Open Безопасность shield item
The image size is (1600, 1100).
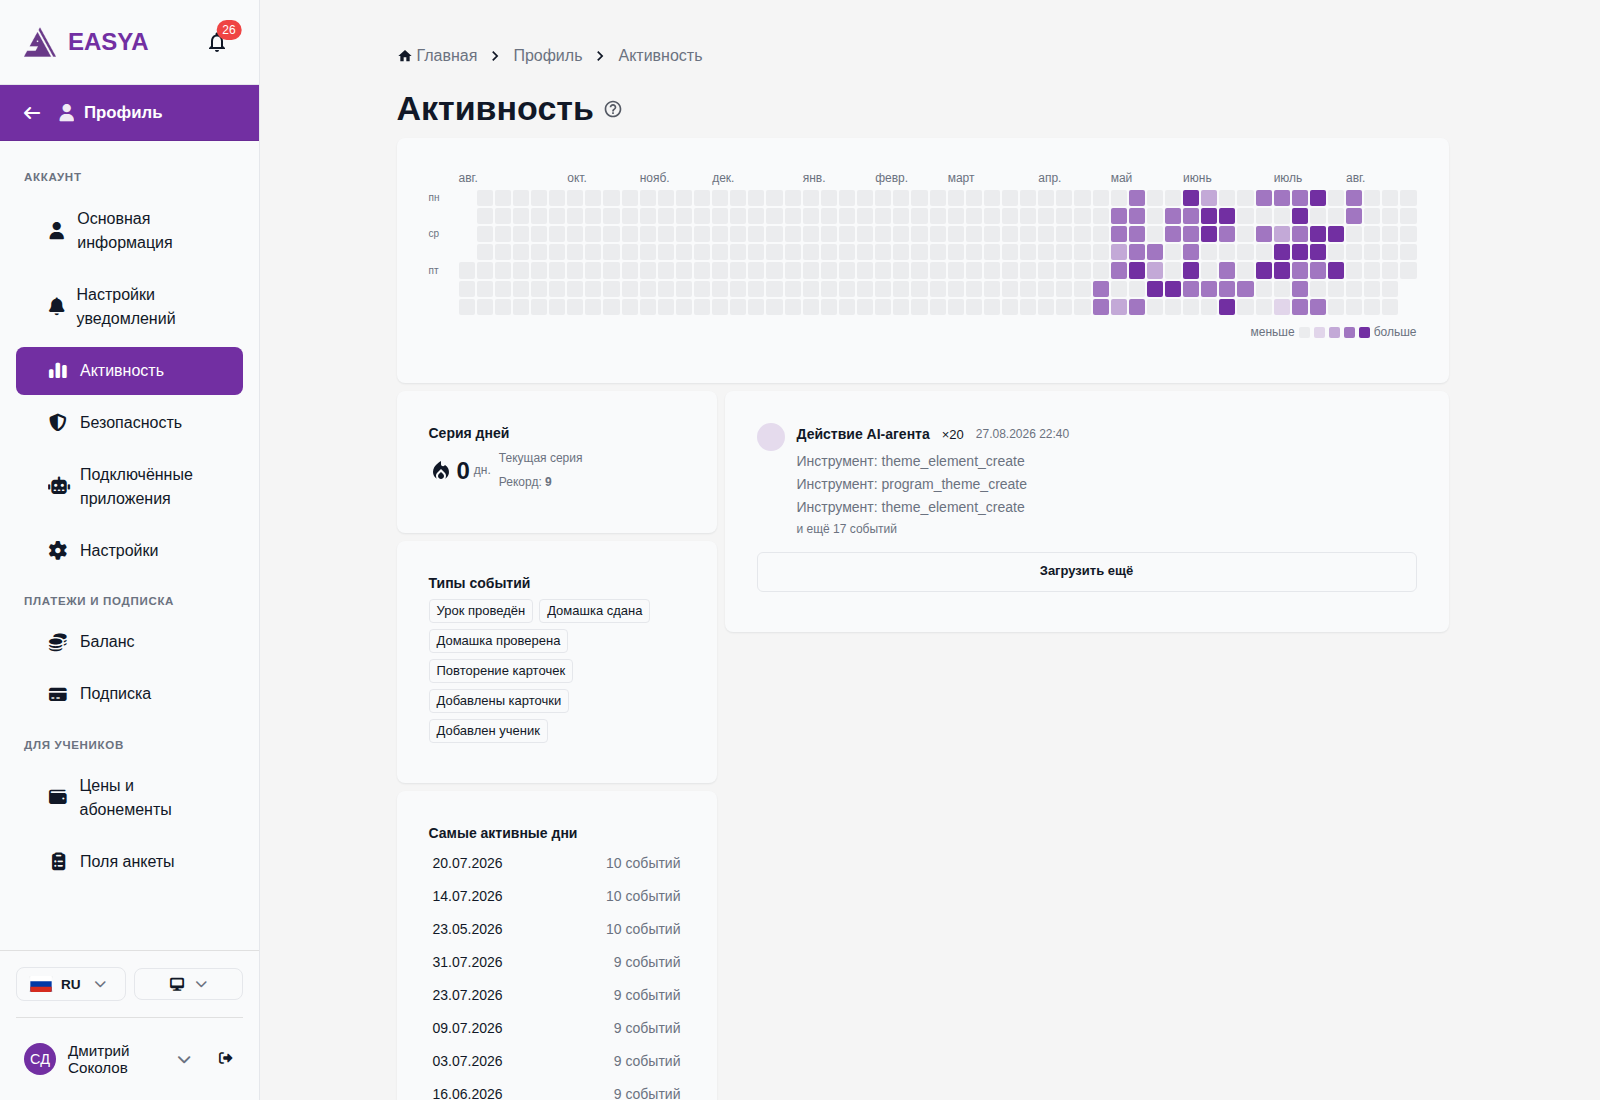pyautogui.click(x=129, y=423)
